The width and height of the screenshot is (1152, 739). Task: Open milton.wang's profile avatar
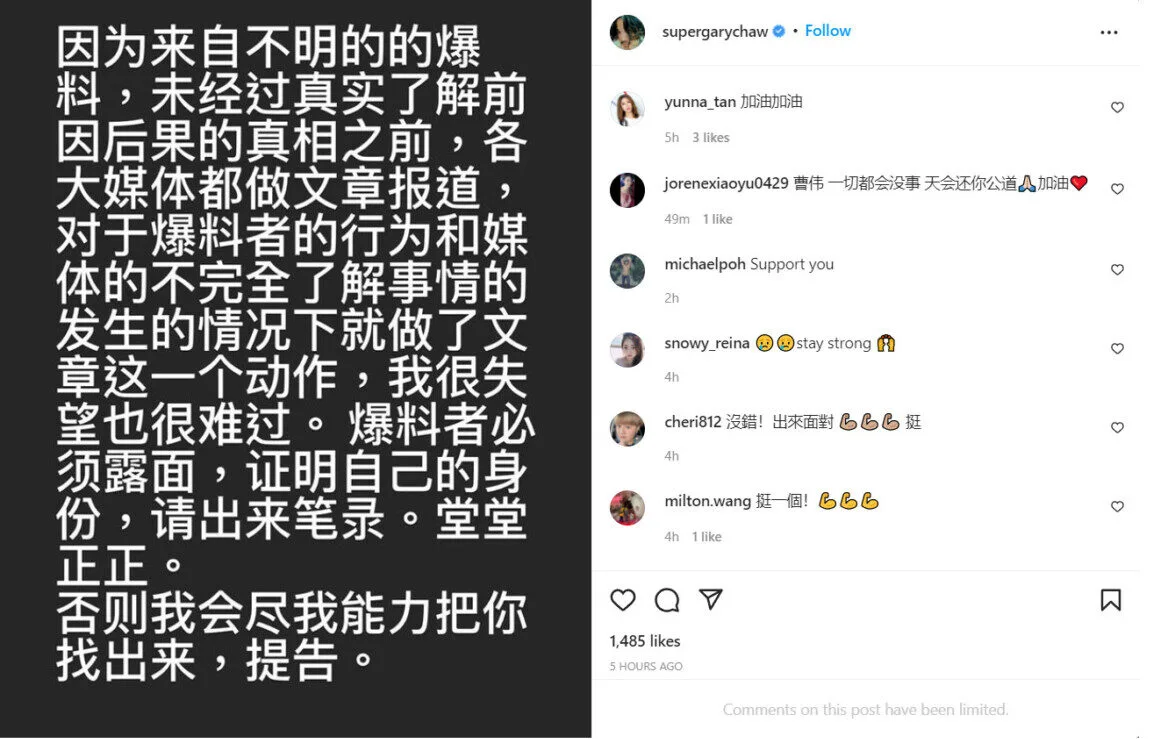pyautogui.click(x=627, y=508)
